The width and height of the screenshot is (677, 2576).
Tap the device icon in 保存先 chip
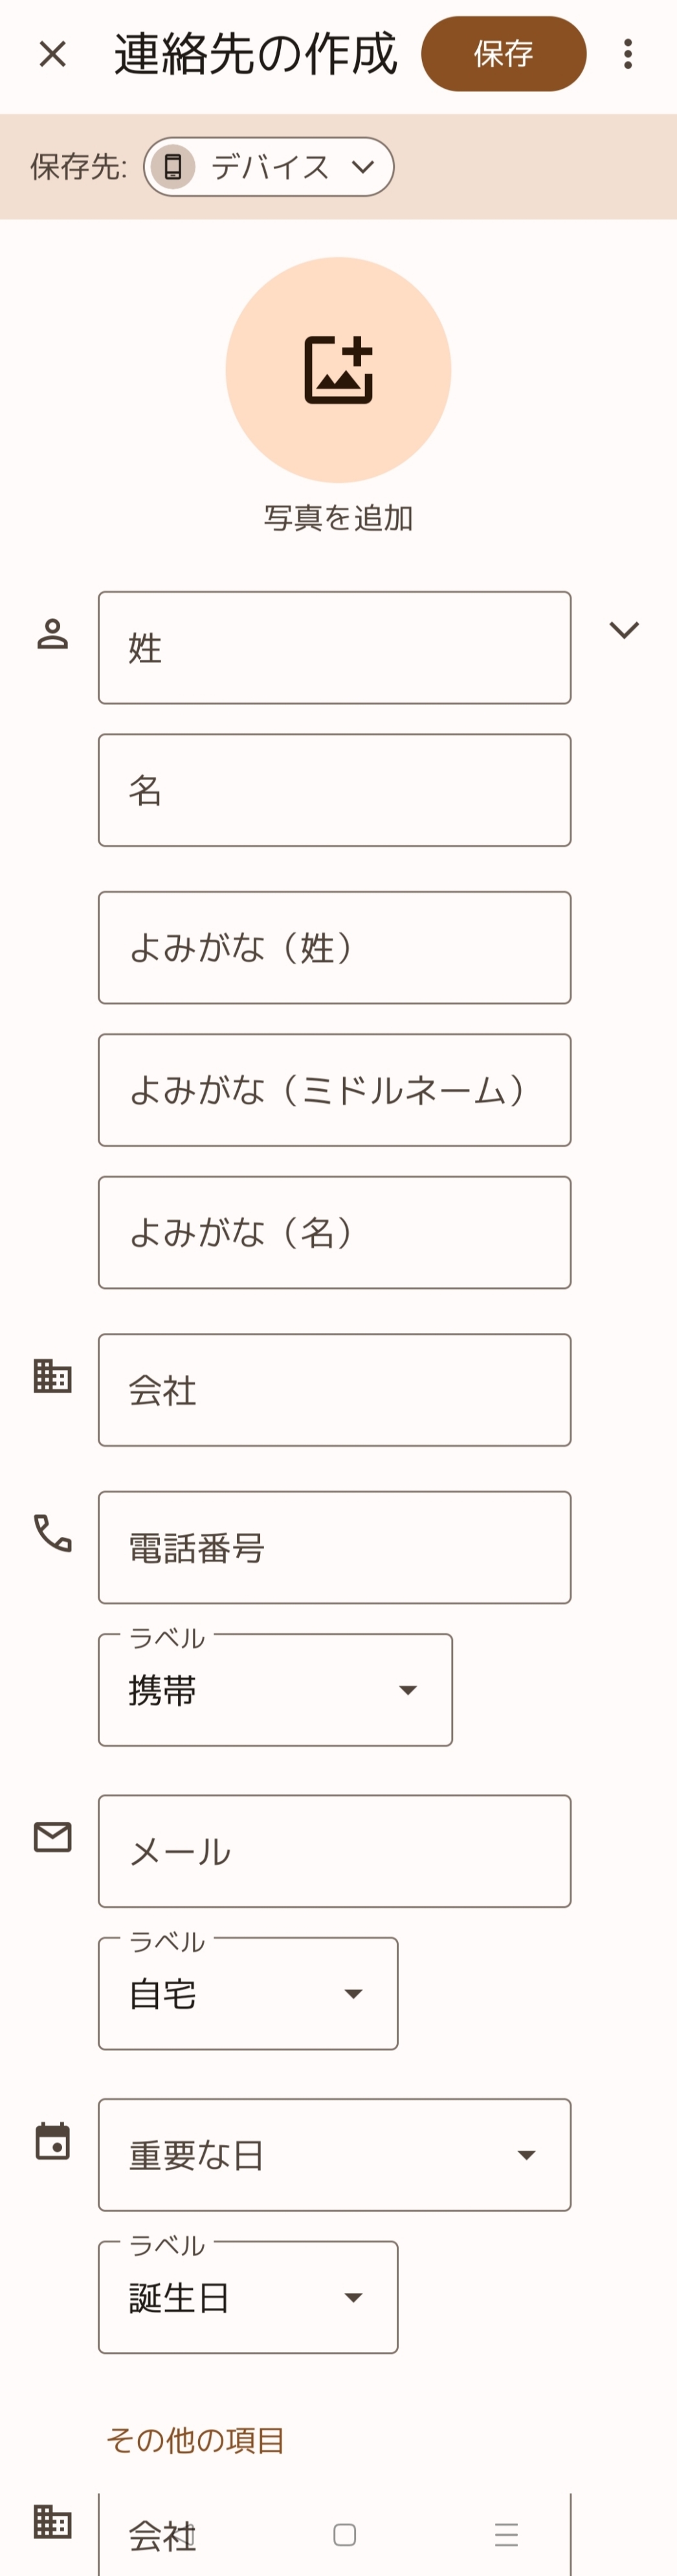point(173,166)
